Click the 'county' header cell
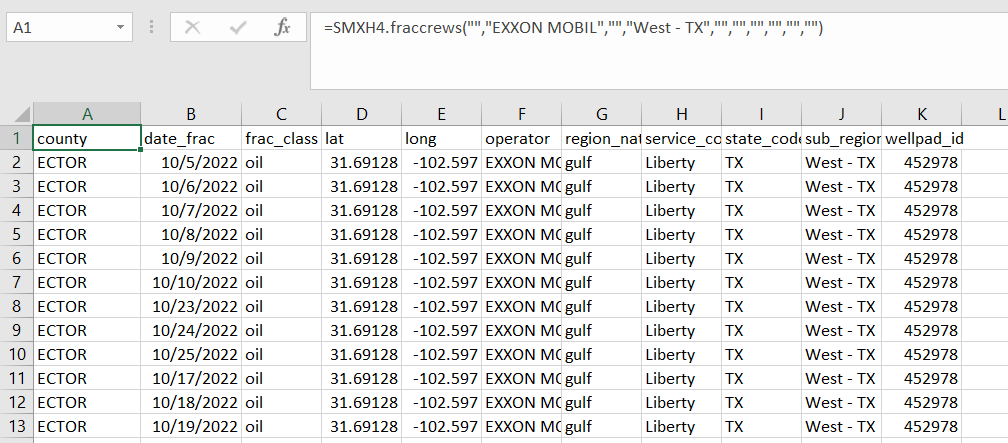The width and height of the screenshot is (1008, 443). point(87,138)
